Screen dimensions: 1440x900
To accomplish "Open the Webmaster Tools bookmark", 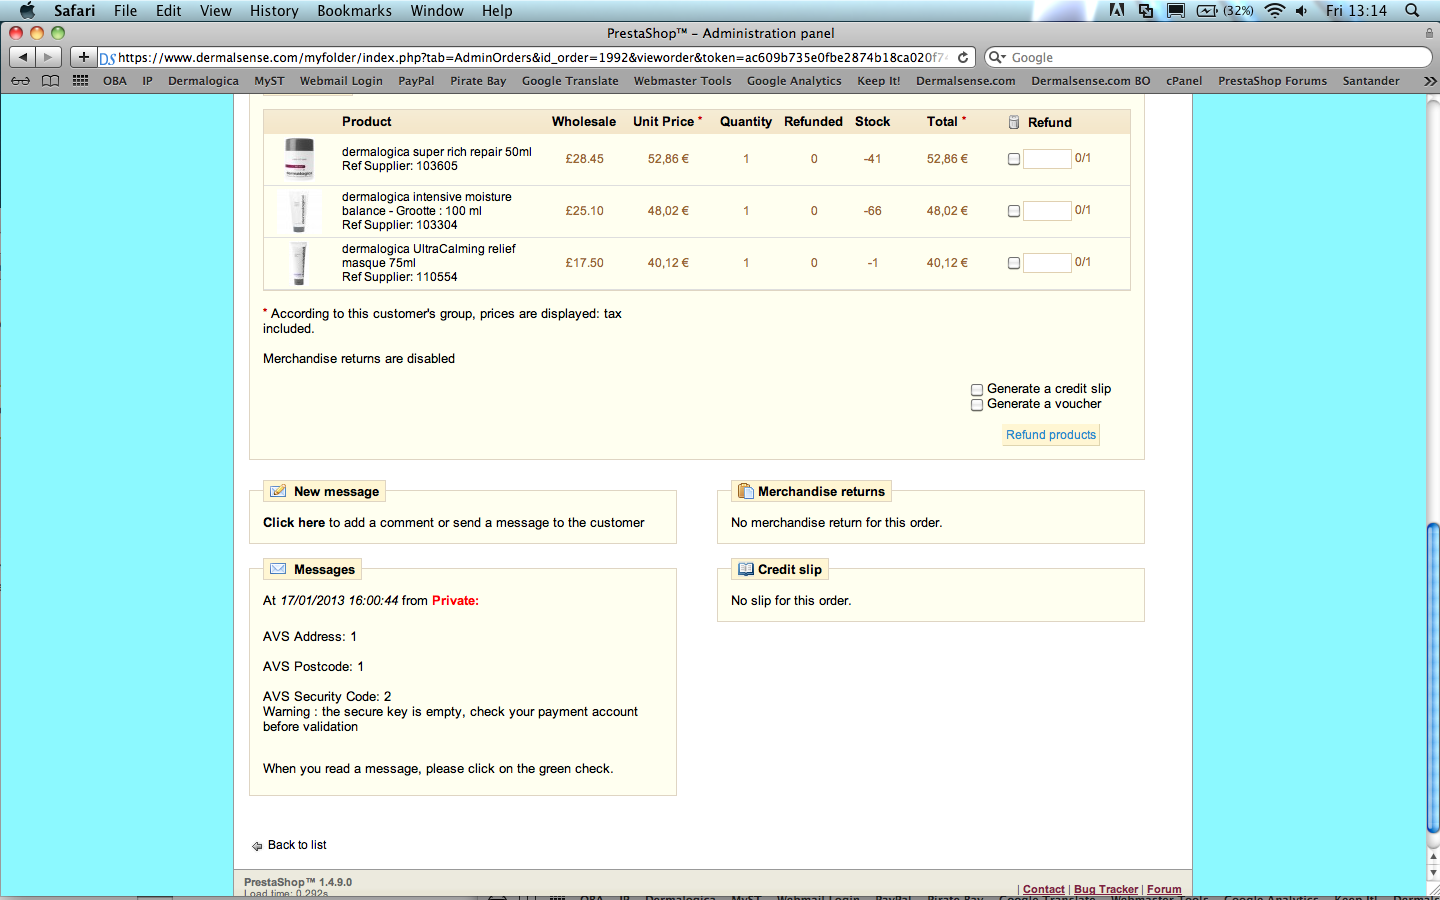I will click(682, 81).
